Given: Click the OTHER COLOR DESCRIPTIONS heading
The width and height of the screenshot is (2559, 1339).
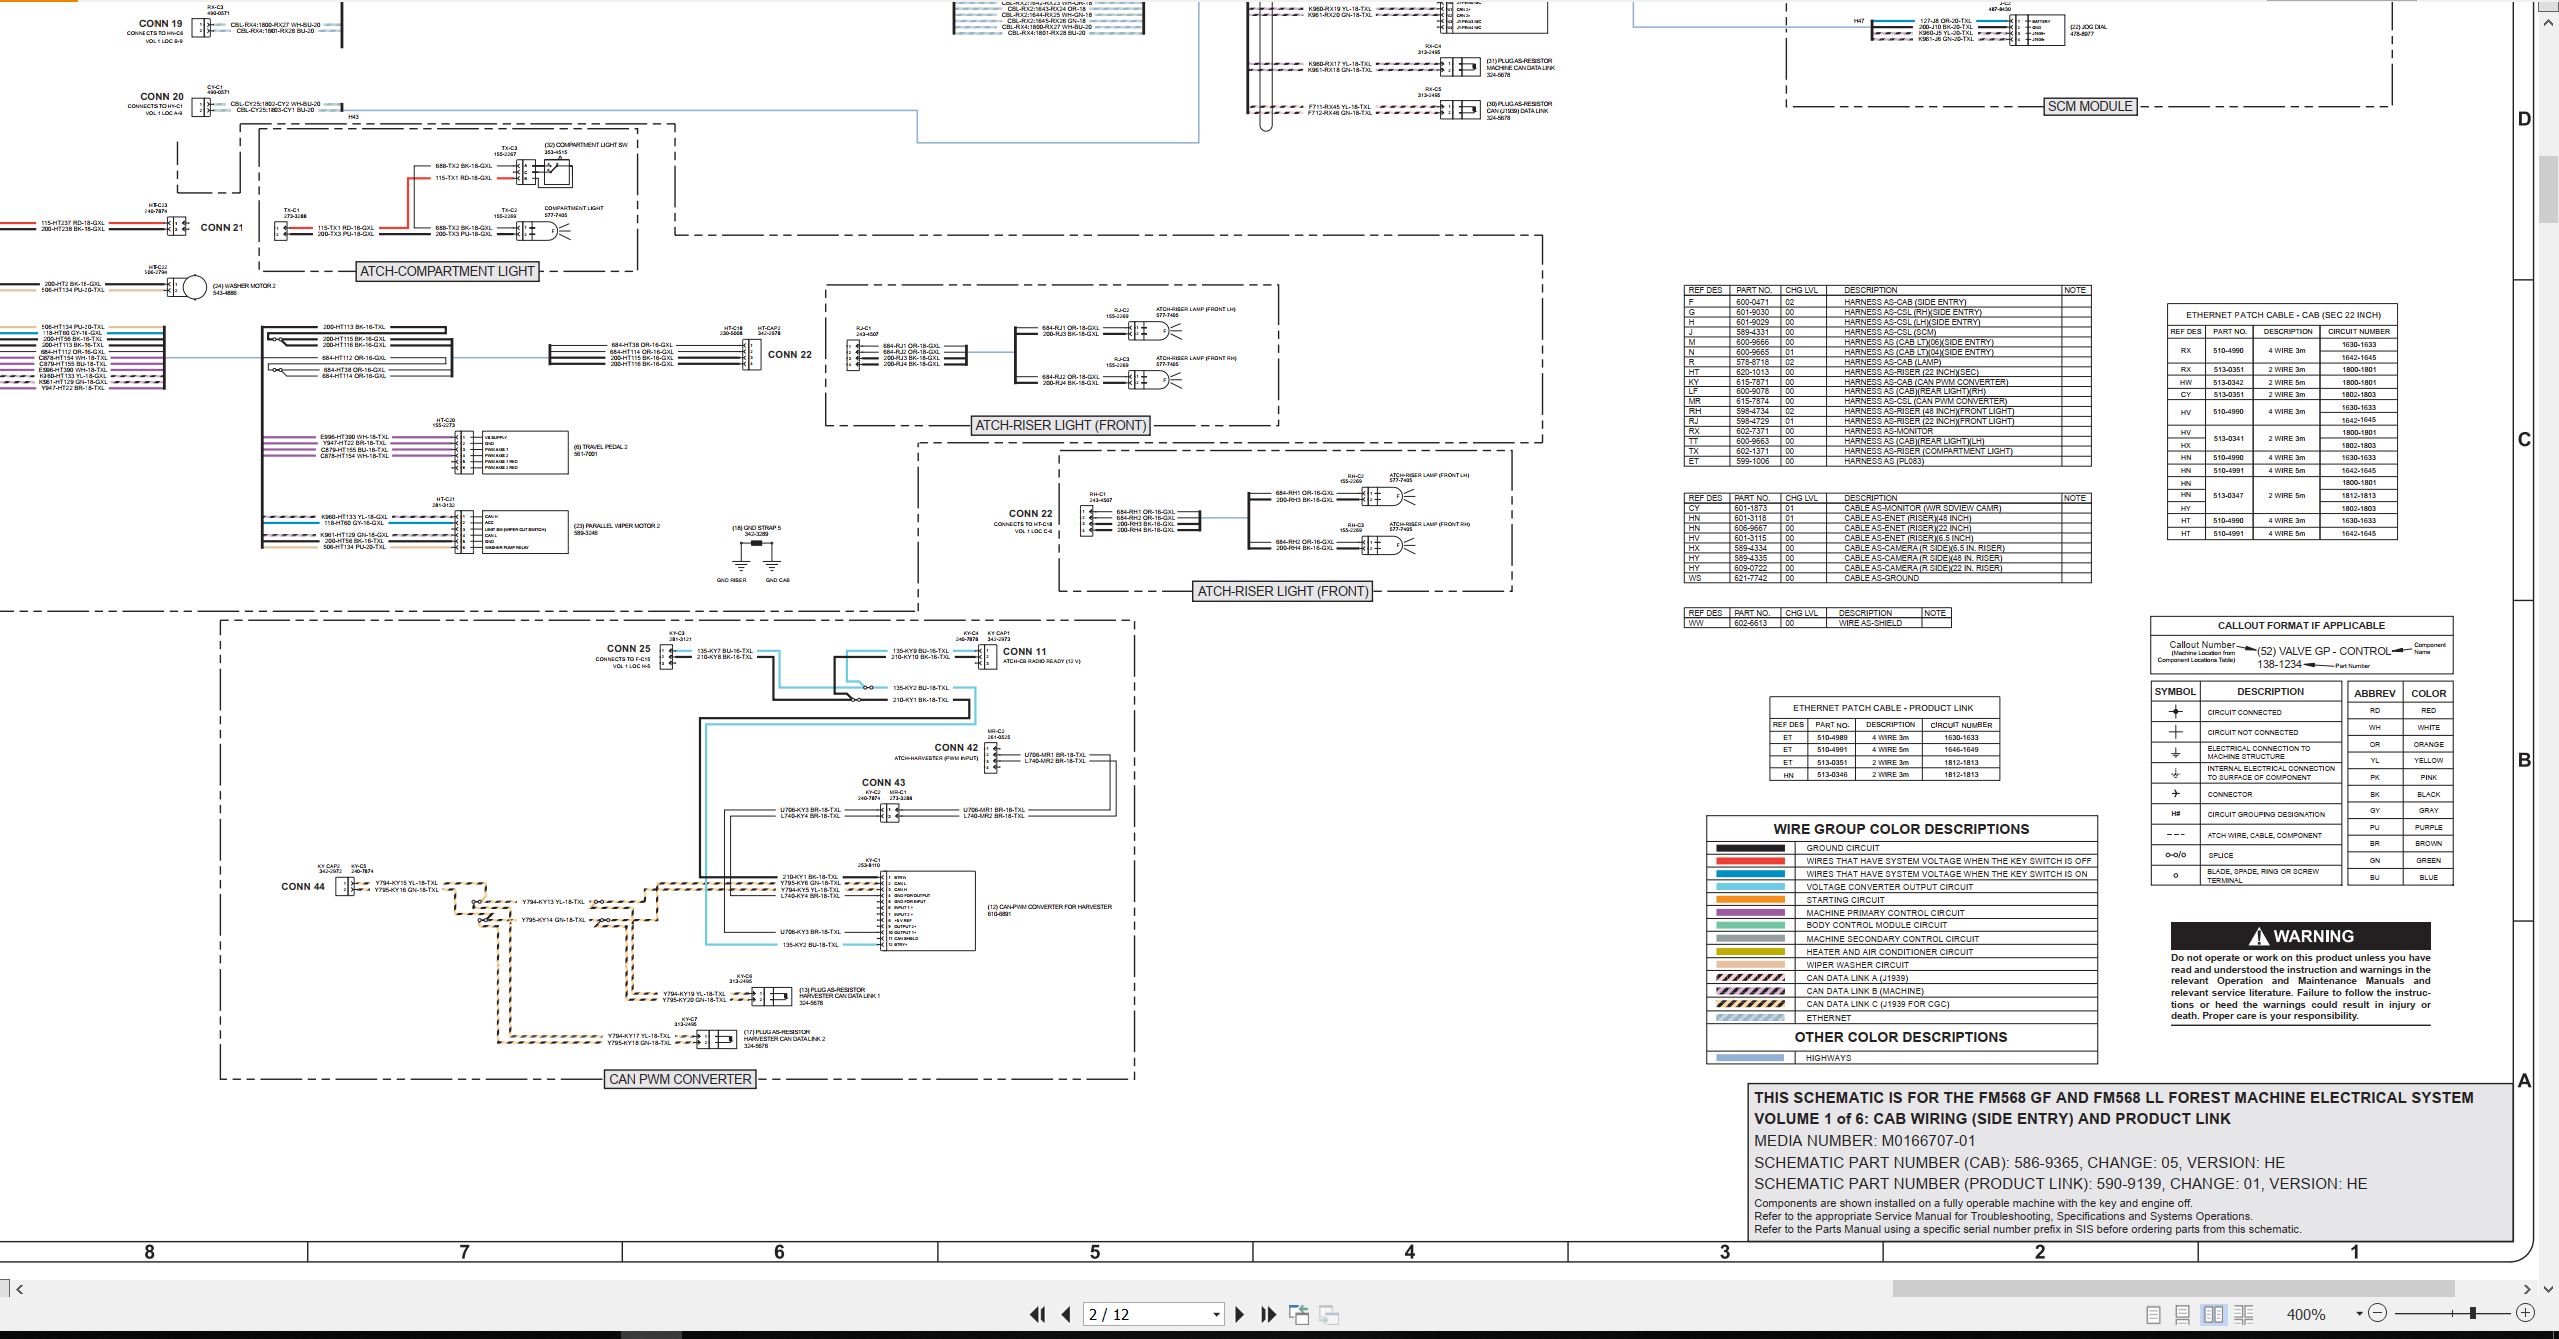Looking at the screenshot, I should coord(1900,1037).
